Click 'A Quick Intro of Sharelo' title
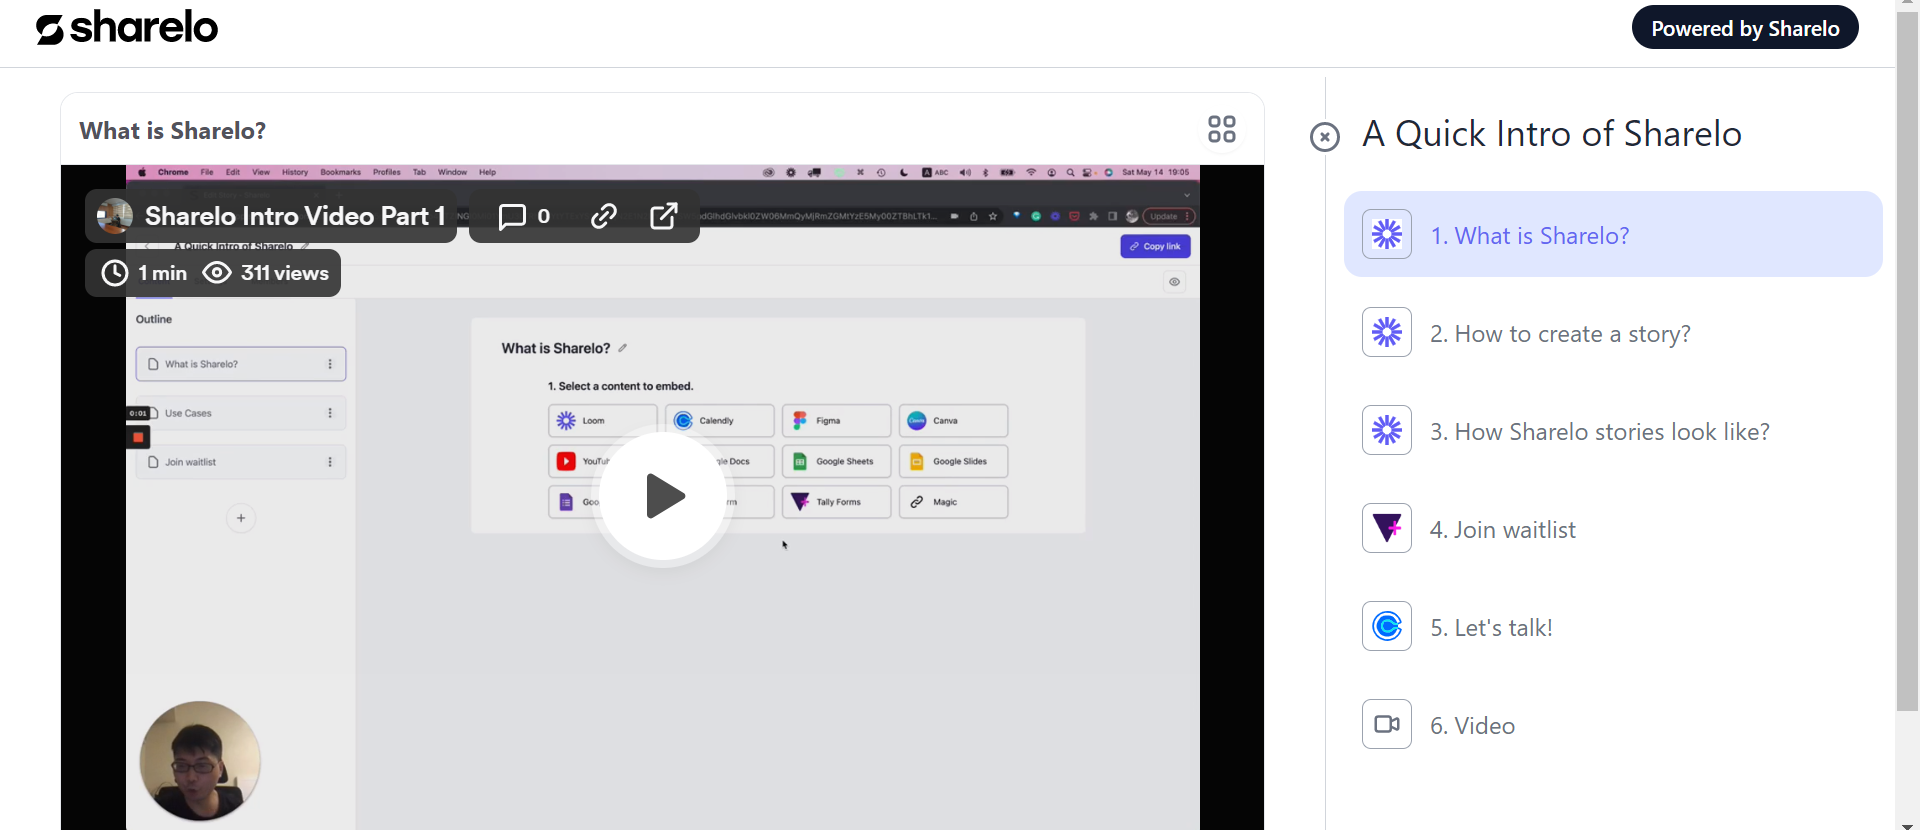The width and height of the screenshot is (1920, 830). 1552,134
